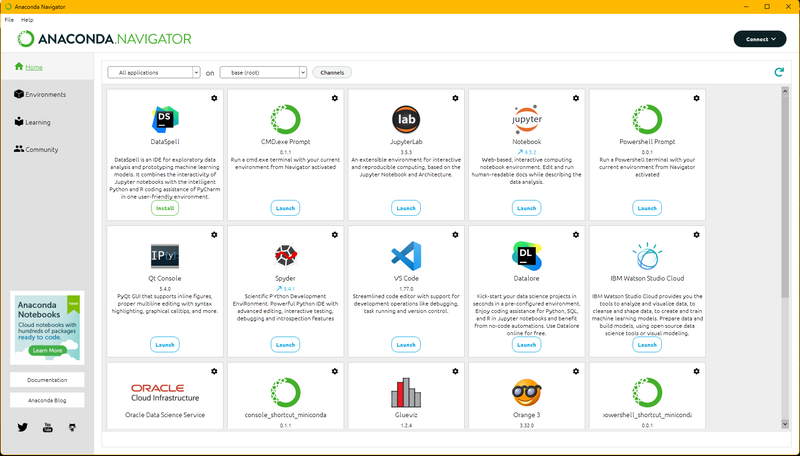Click the console_shortcut_miniconda icon

click(x=285, y=393)
